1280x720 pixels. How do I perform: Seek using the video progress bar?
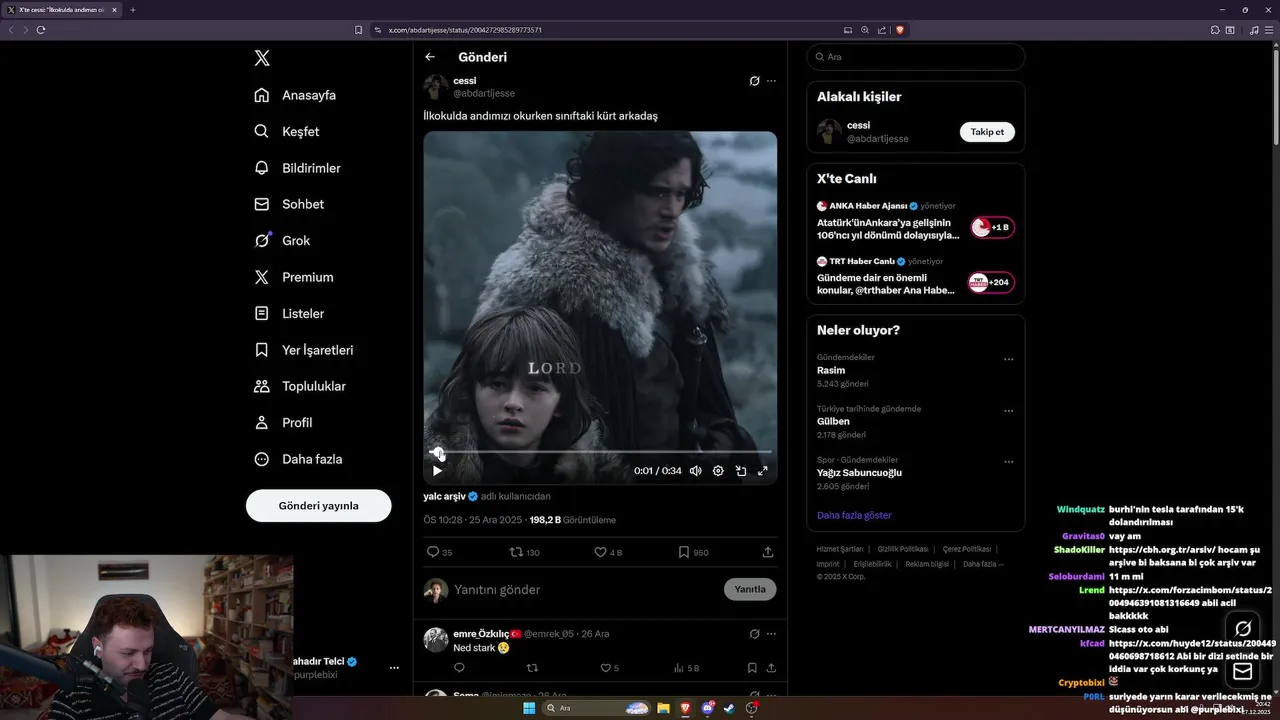point(600,452)
